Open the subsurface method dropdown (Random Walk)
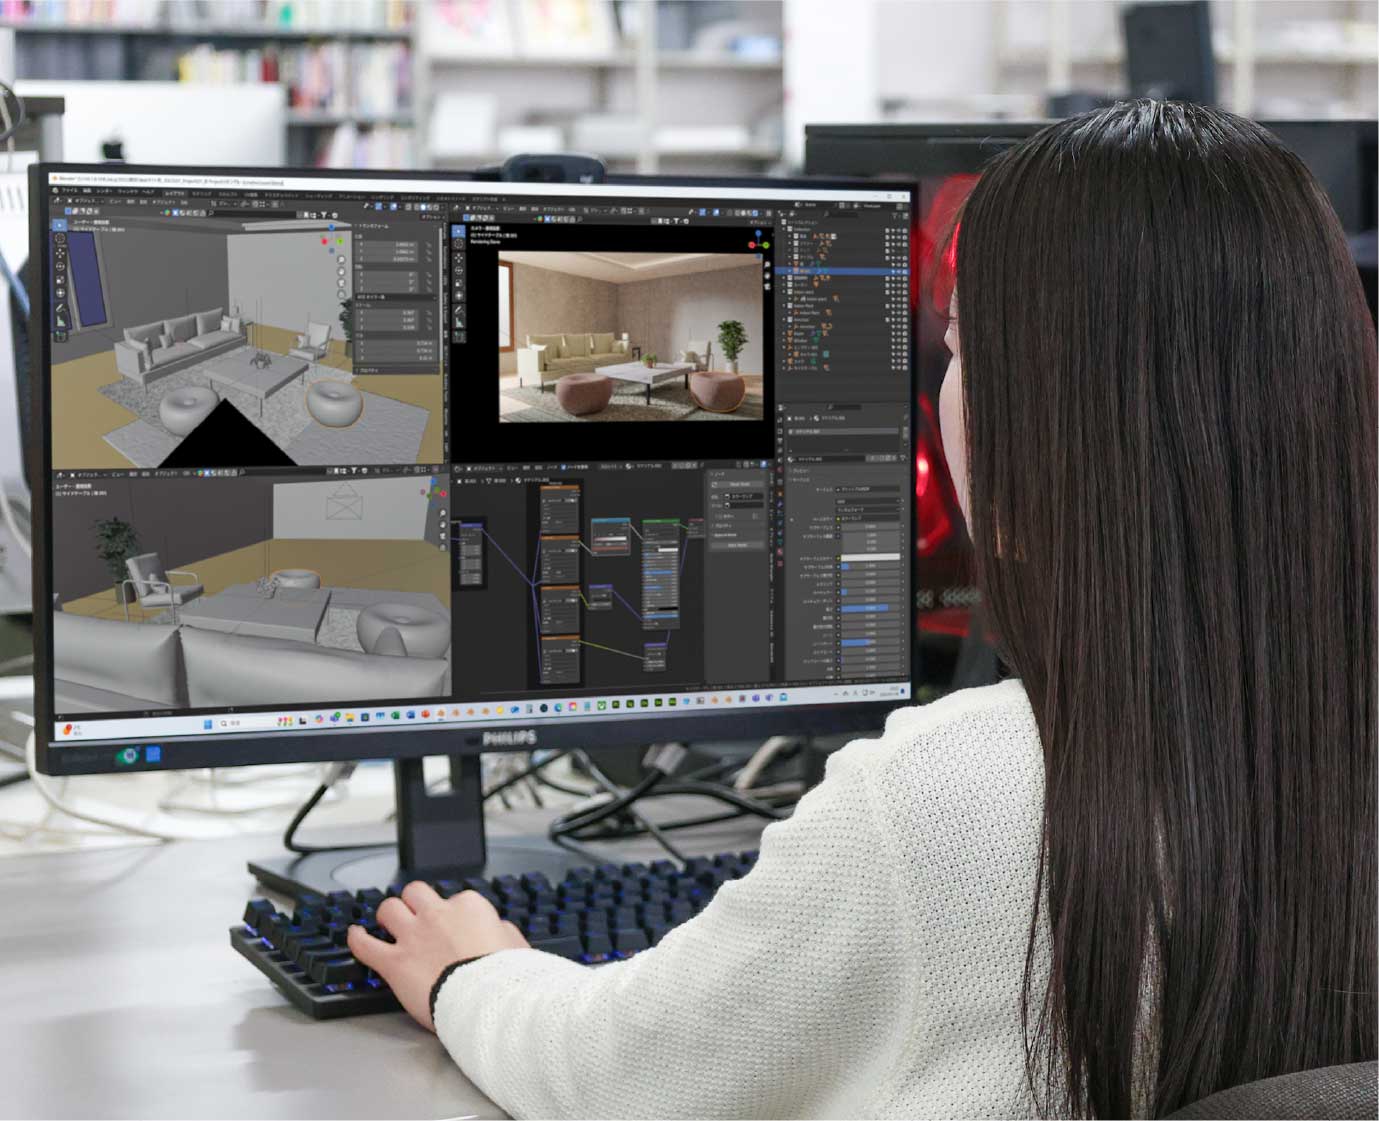 868,510
